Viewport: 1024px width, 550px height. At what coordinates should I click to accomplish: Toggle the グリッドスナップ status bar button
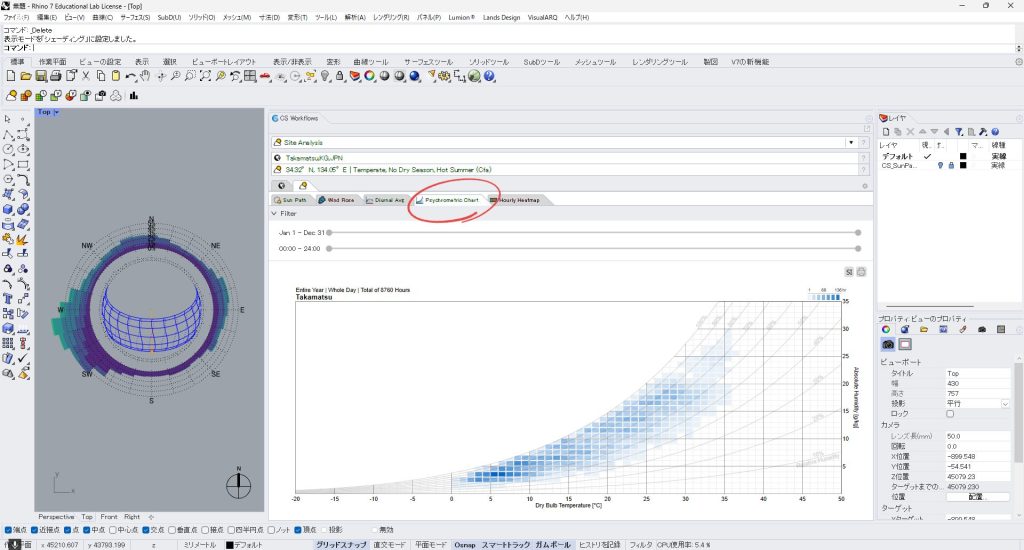pos(342,545)
